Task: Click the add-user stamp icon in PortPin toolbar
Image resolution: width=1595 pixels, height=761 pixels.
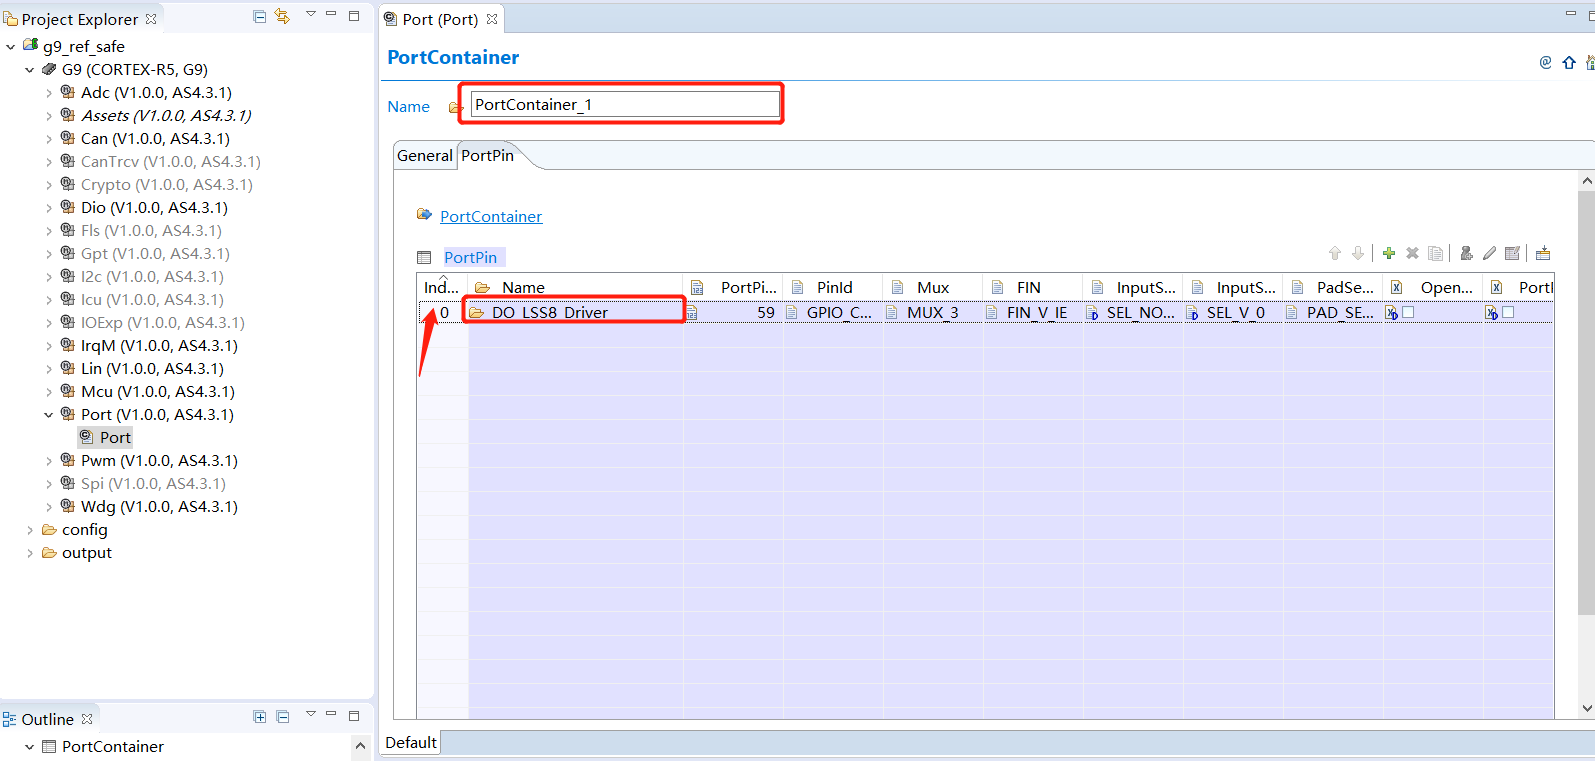Action: [1466, 253]
